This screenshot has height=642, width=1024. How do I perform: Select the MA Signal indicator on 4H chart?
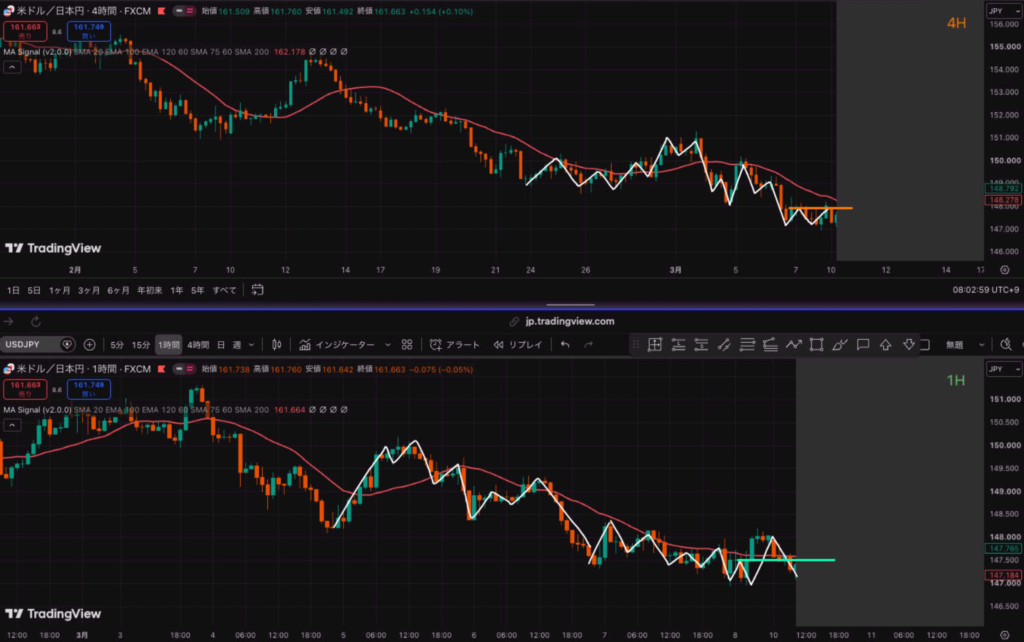click(37, 52)
